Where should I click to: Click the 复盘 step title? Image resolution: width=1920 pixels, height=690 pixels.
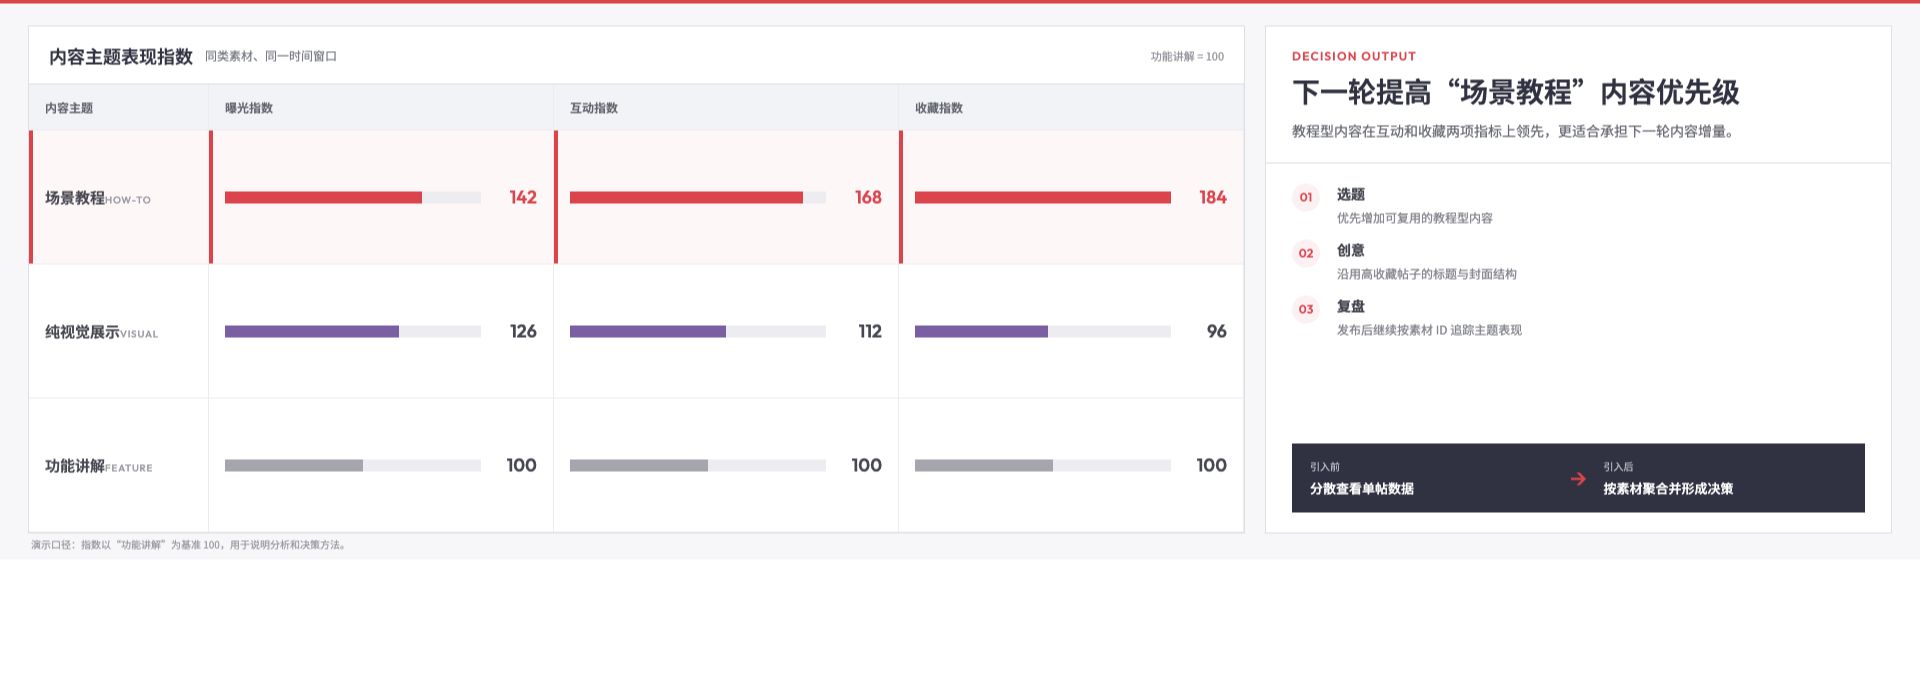tap(1351, 307)
